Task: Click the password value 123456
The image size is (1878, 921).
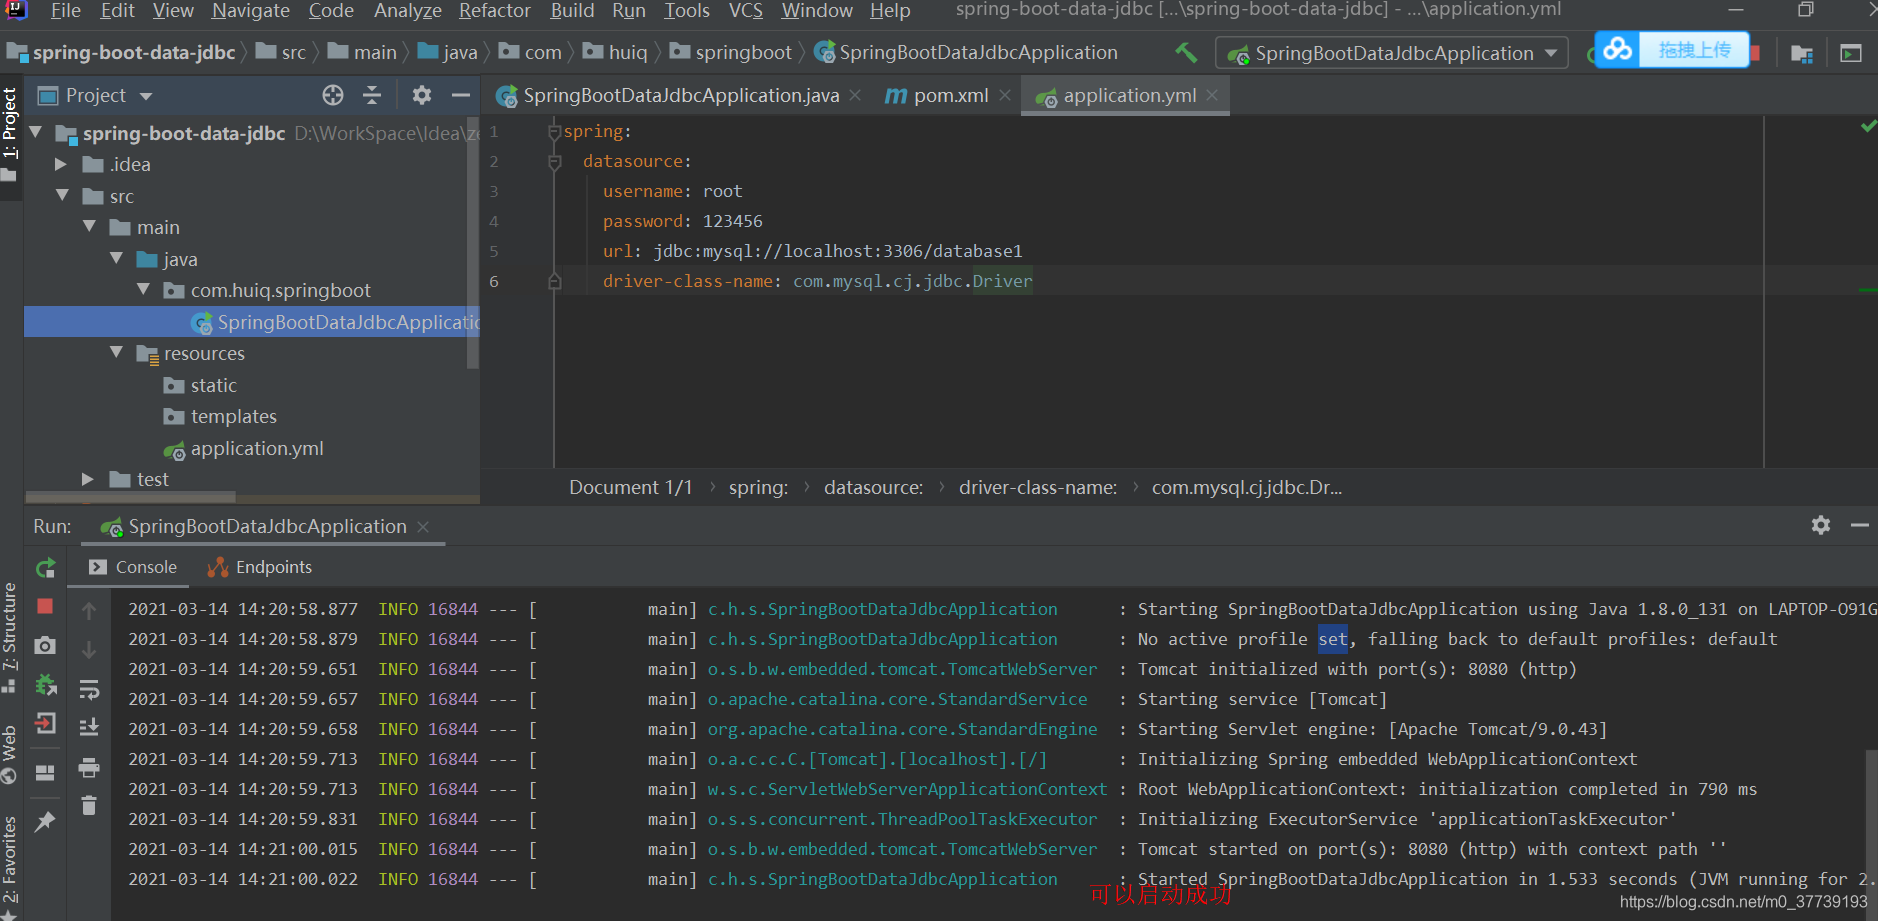Action: (733, 221)
